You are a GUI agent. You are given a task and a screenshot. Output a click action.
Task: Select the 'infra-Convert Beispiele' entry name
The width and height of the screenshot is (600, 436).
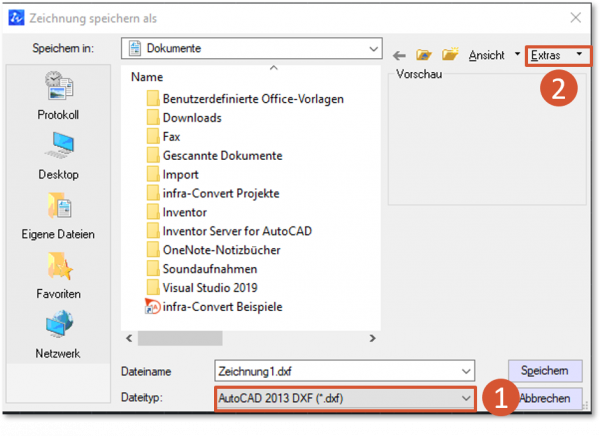click(x=223, y=307)
